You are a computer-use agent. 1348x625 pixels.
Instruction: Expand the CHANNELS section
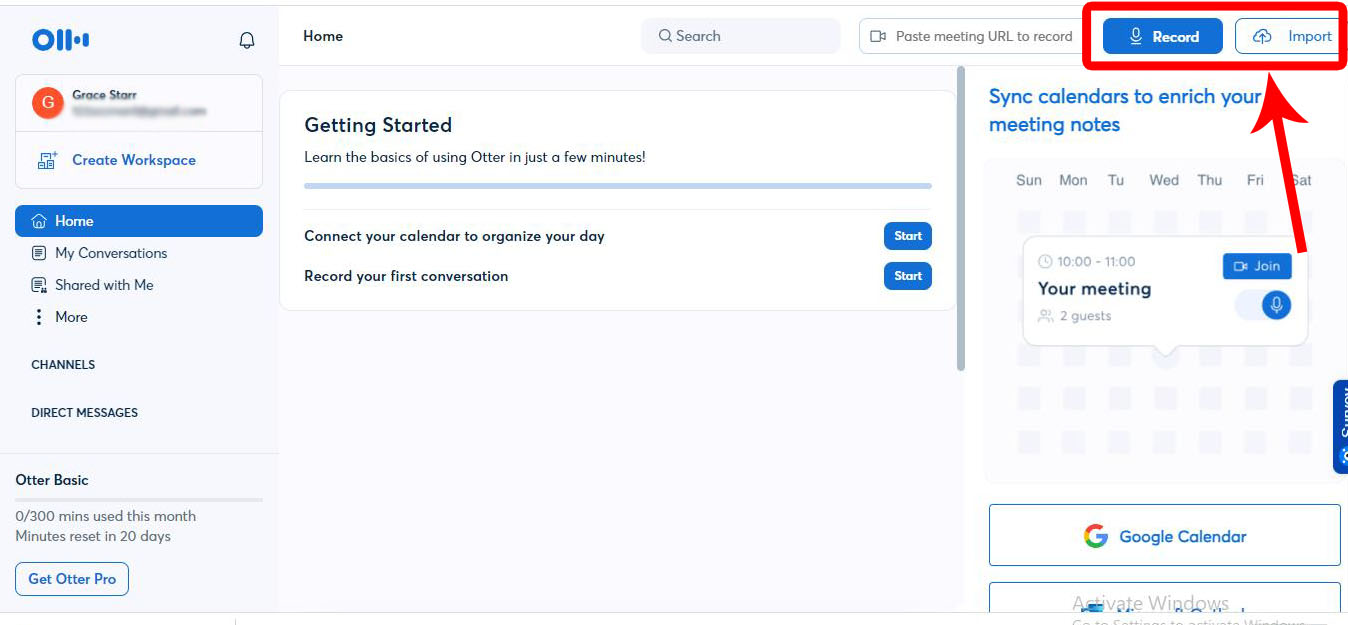[x=63, y=365]
